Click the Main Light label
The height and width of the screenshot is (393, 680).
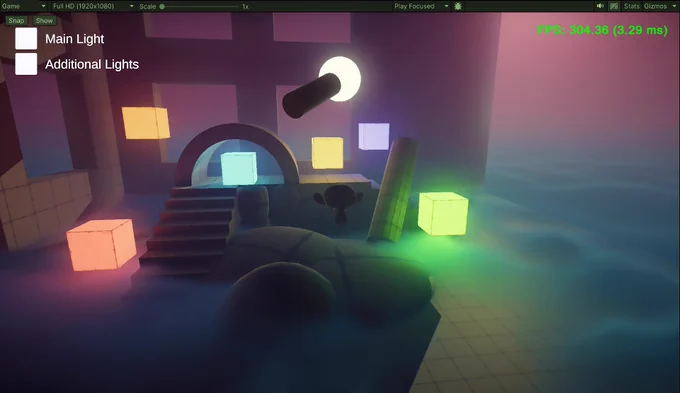click(x=75, y=39)
